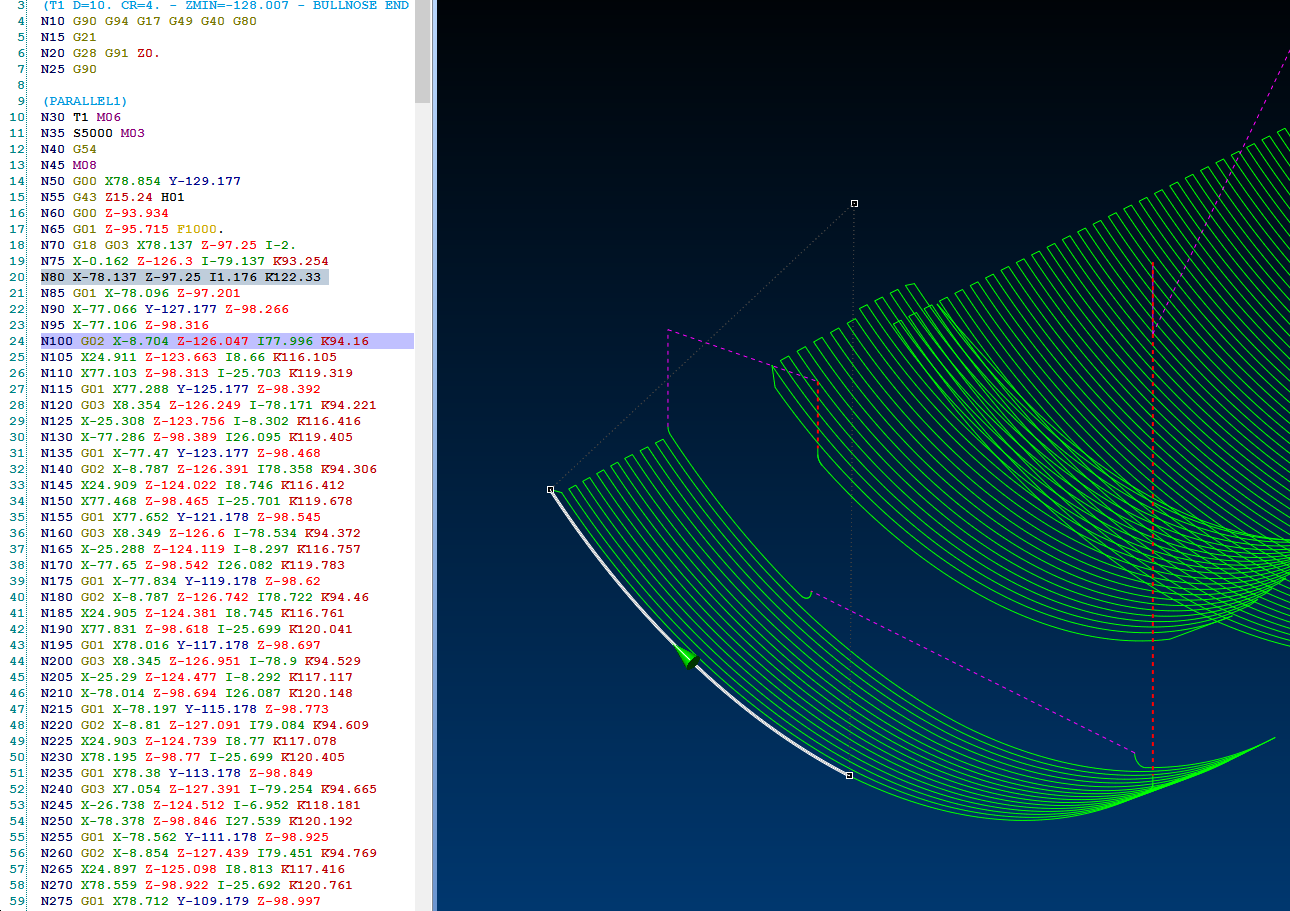The height and width of the screenshot is (911, 1290).
Task: Click the square end marker below the white path
Action: [849, 776]
